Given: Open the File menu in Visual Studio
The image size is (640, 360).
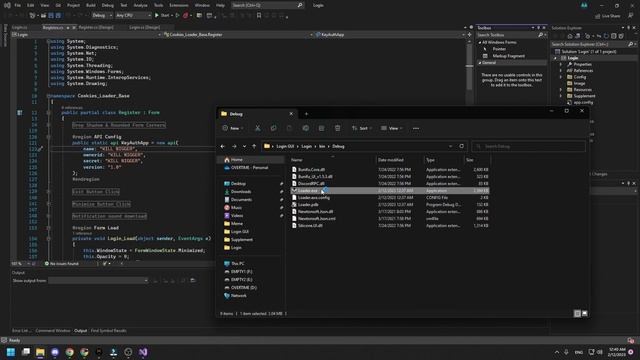Looking at the screenshot, I should 18,5.
